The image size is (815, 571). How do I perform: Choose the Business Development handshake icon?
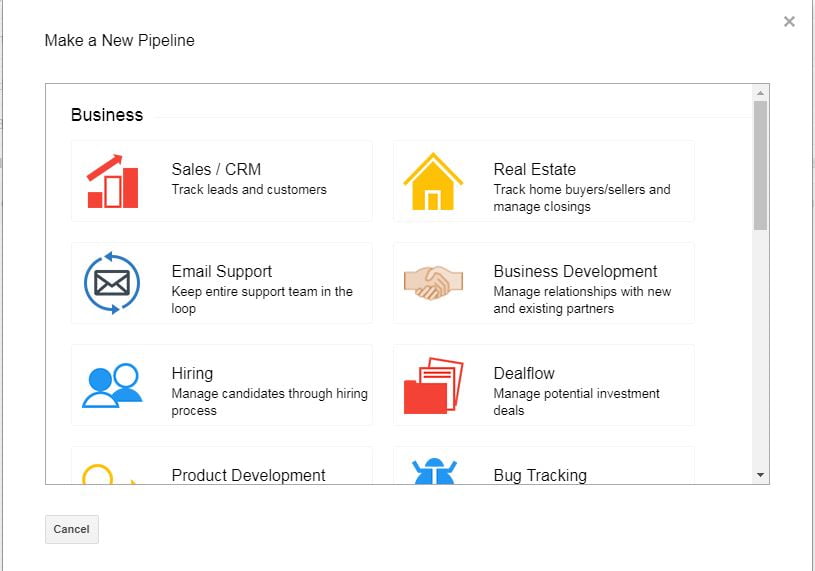tap(433, 283)
